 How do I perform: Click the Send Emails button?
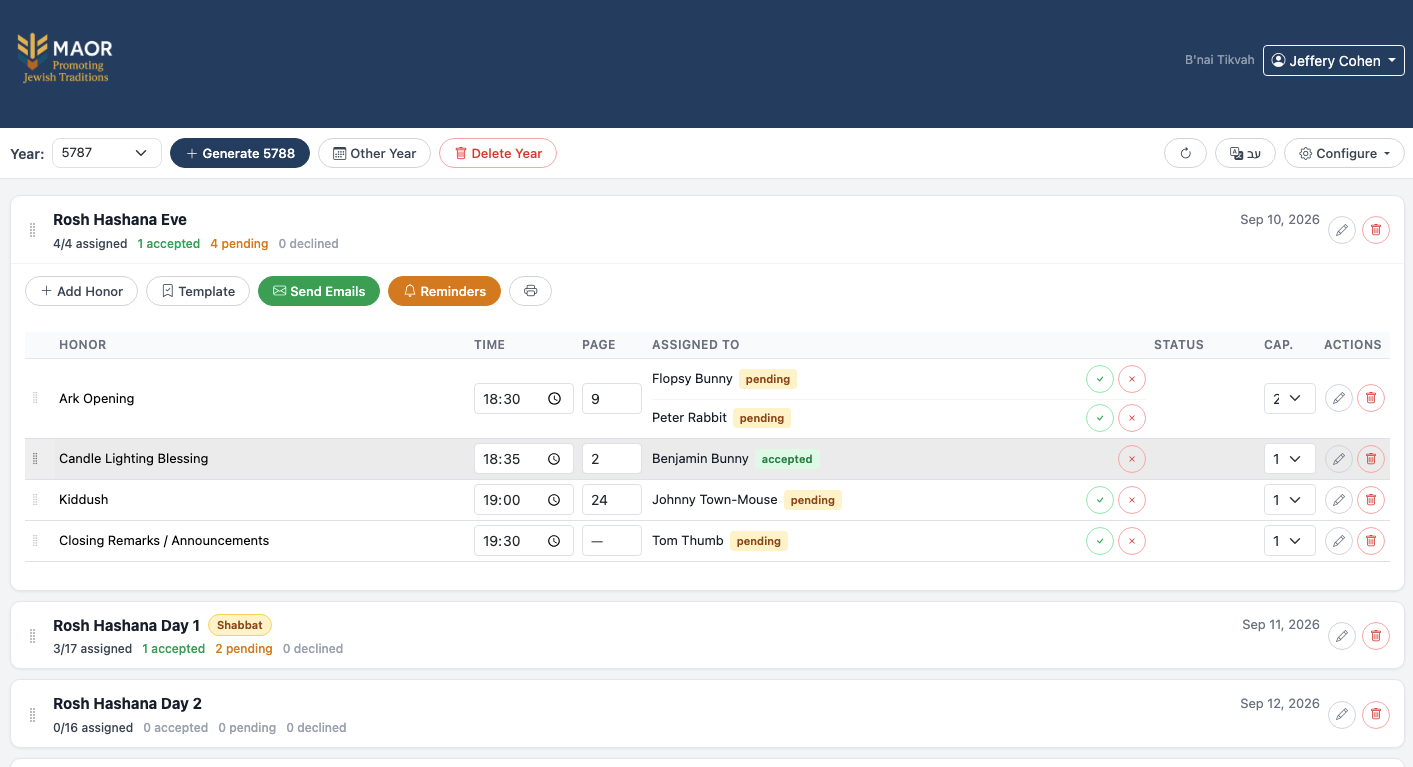318,291
